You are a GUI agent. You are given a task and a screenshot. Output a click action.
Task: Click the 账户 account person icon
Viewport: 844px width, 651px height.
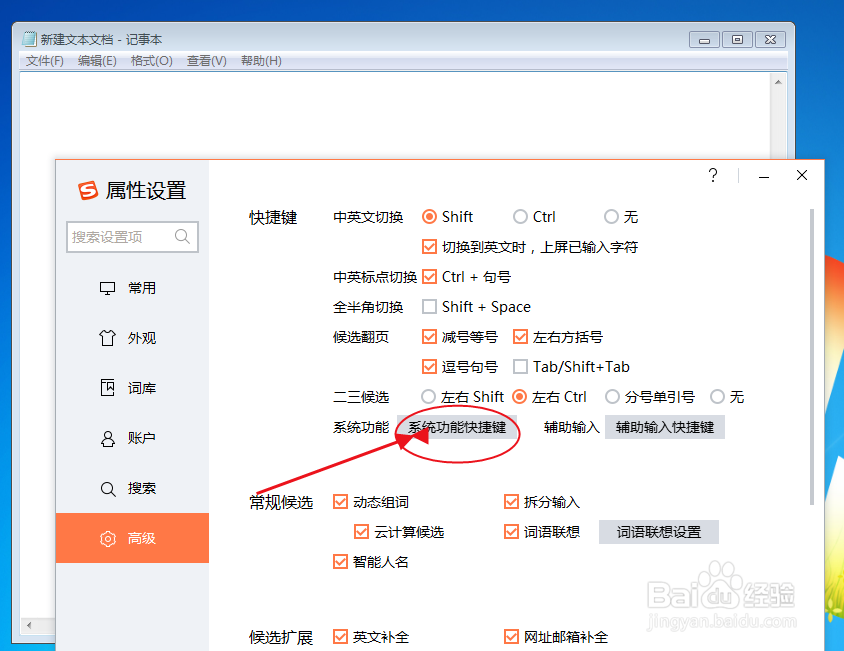(x=107, y=438)
